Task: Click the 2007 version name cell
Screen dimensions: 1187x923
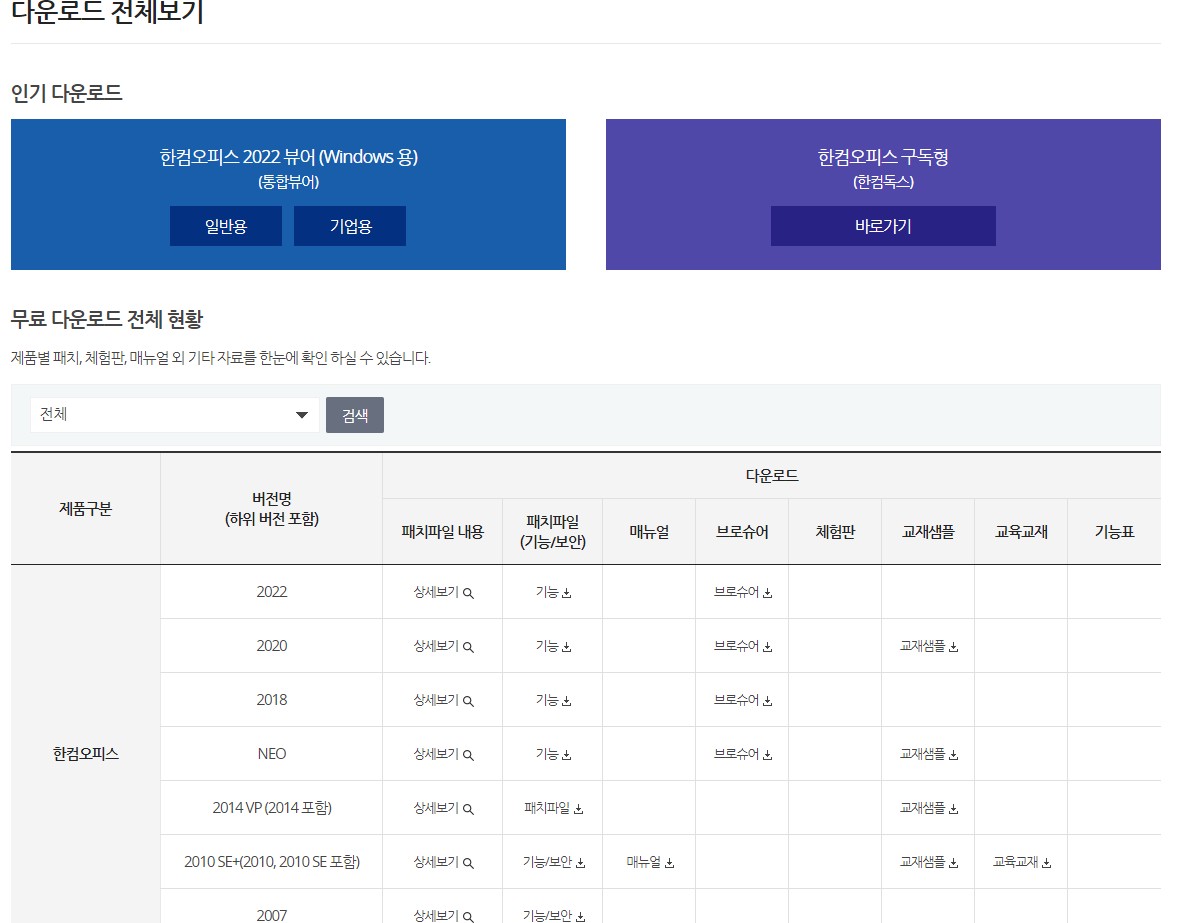Action: pyautogui.click(x=272, y=906)
